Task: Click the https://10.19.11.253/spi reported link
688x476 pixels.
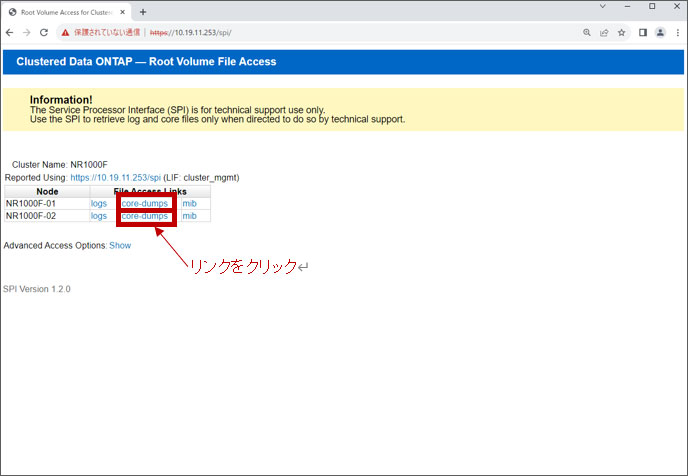Action: 115,178
